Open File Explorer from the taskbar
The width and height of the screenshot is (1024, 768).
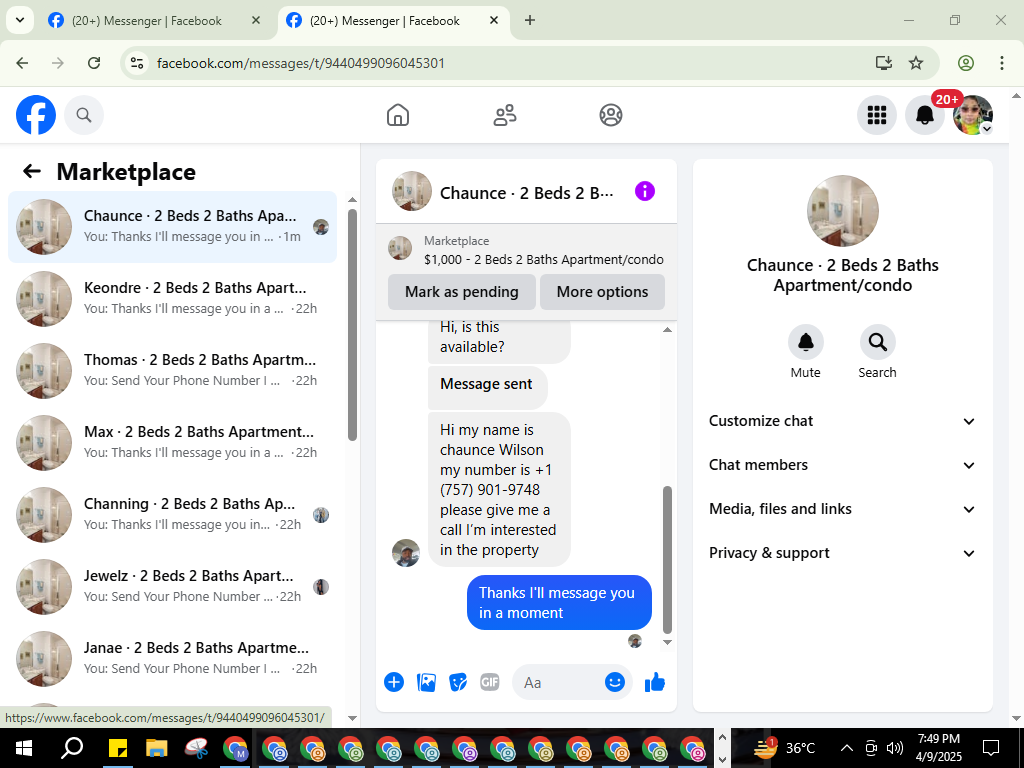(157, 748)
